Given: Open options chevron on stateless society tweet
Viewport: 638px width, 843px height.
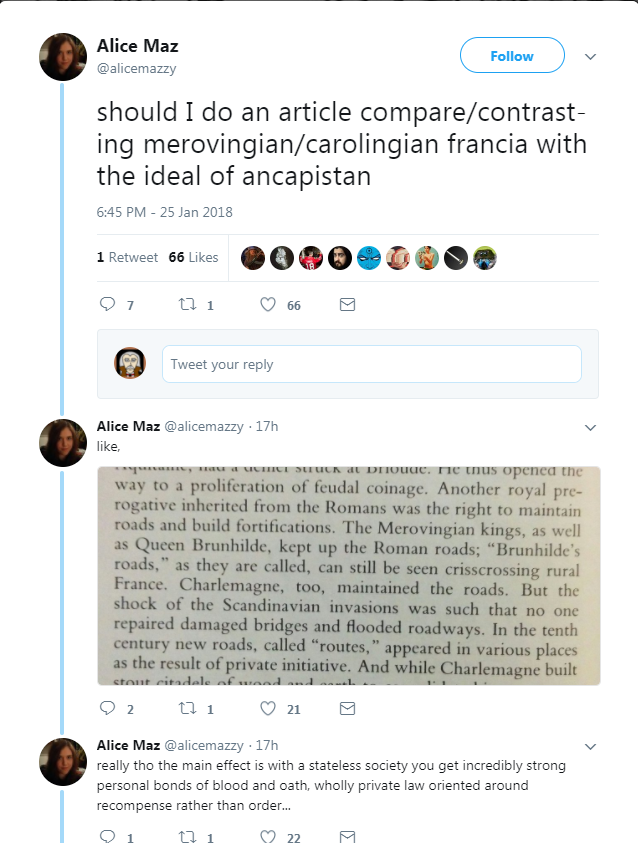Looking at the screenshot, I should click(x=590, y=747).
